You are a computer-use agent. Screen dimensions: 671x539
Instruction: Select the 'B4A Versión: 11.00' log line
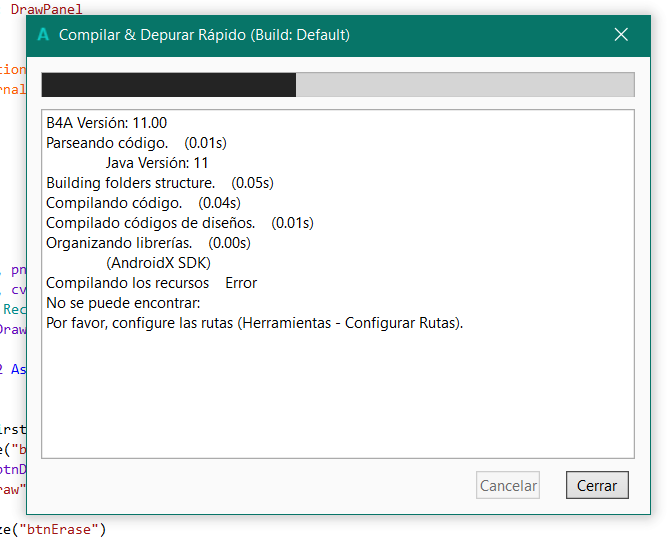[x=107, y=123]
